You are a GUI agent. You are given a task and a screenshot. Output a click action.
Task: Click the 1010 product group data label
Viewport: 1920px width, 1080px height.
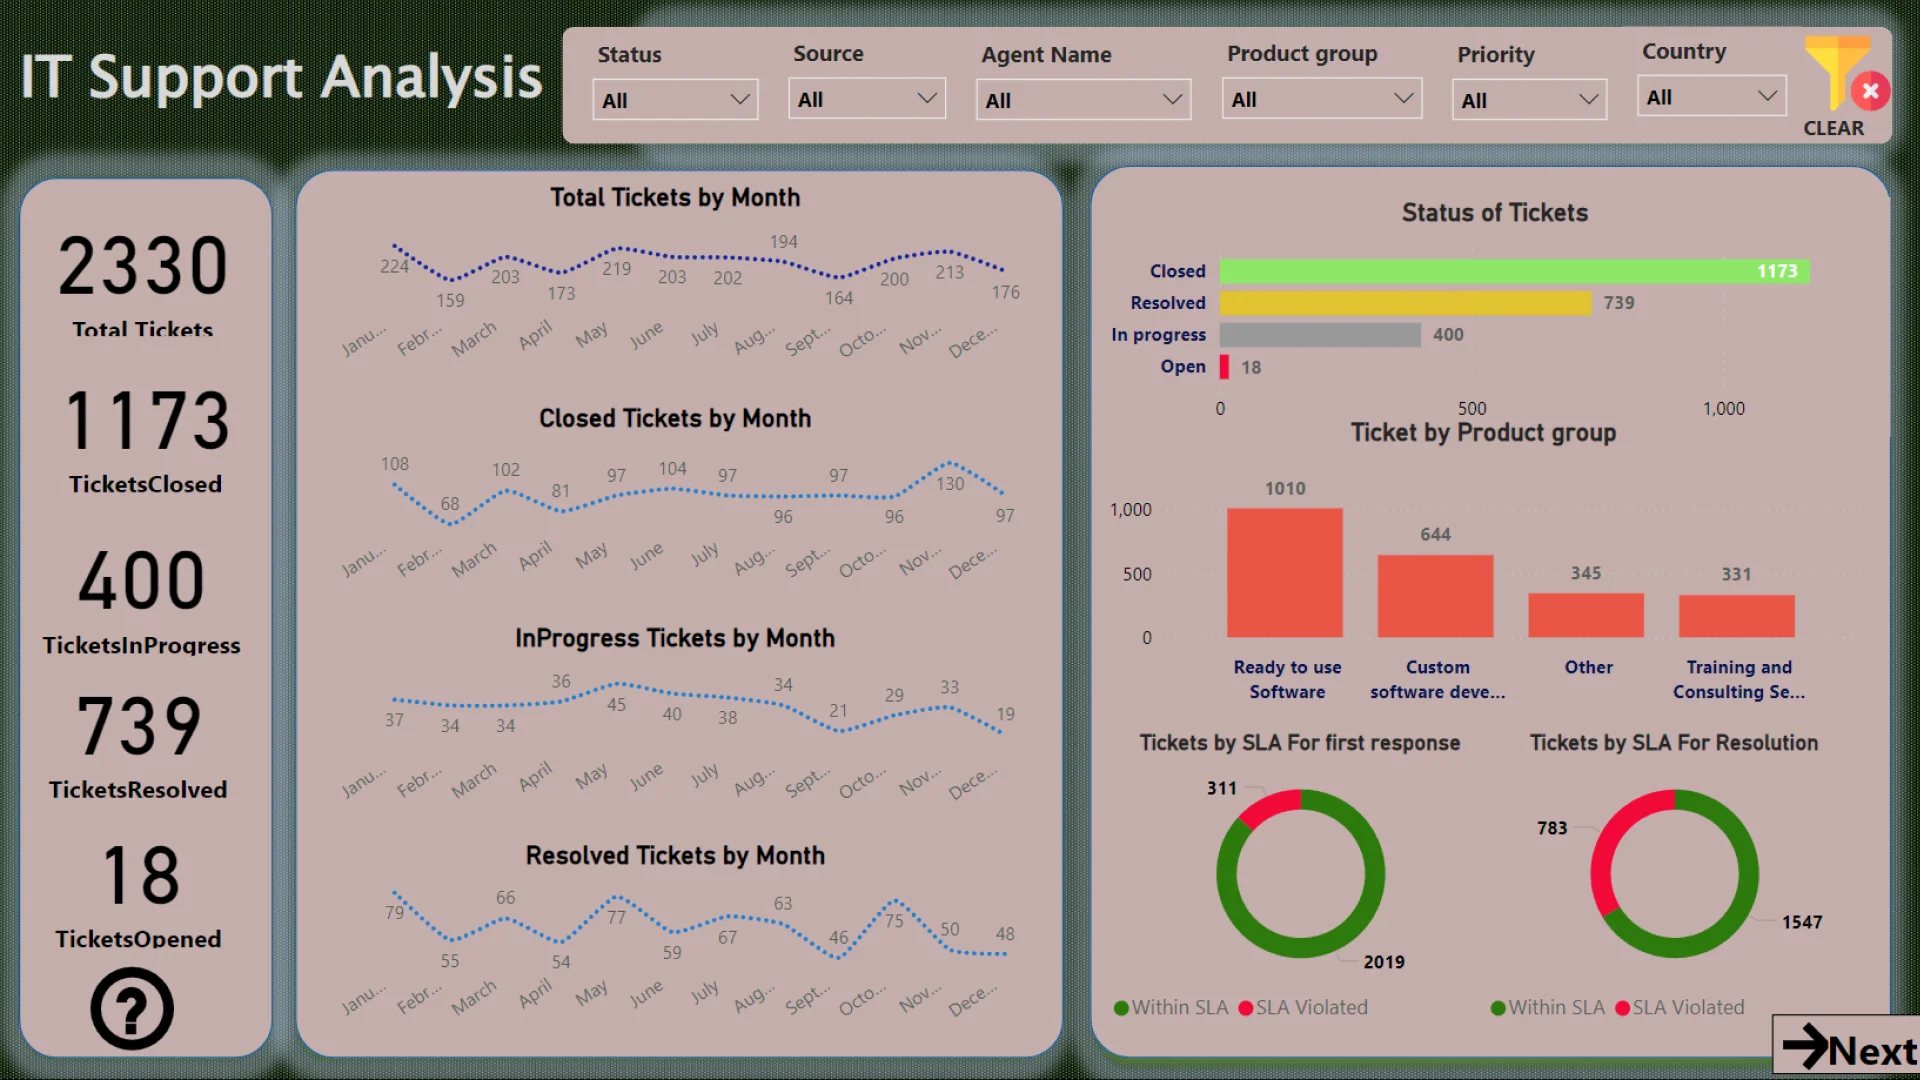pos(1285,489)
